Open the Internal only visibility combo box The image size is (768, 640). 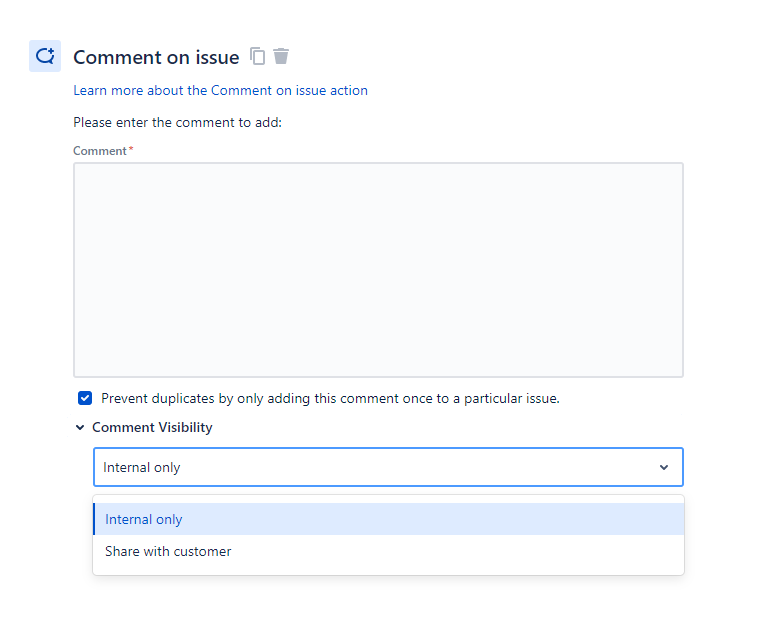click(x=388, y=467)
